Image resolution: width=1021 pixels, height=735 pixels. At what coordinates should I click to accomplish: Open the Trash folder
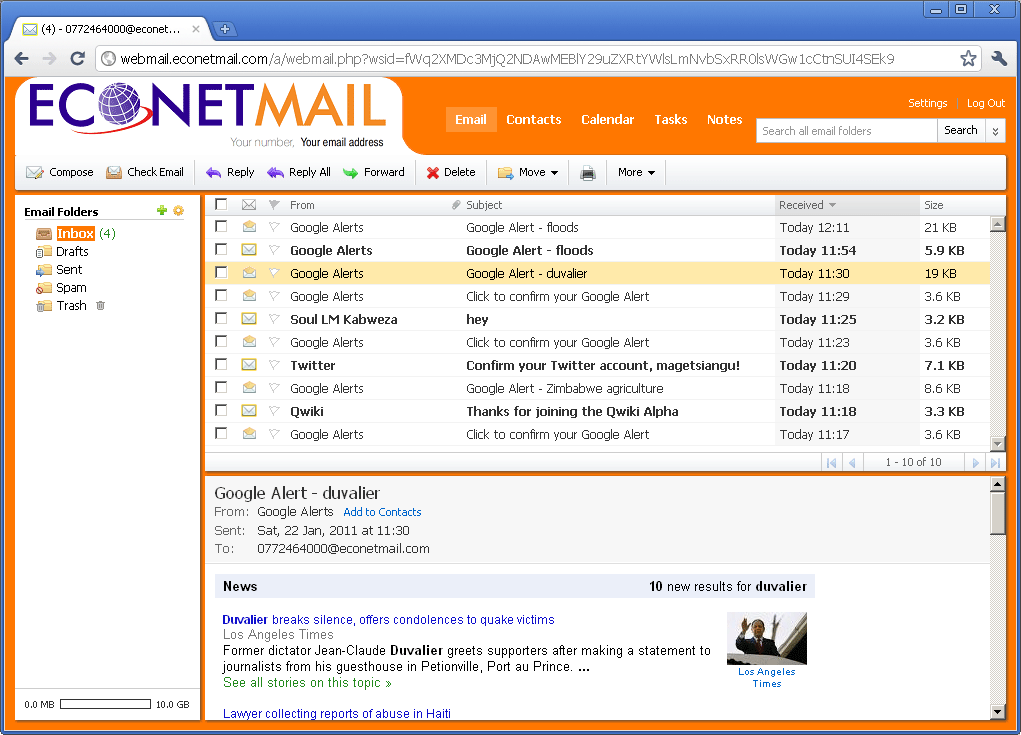72,306
